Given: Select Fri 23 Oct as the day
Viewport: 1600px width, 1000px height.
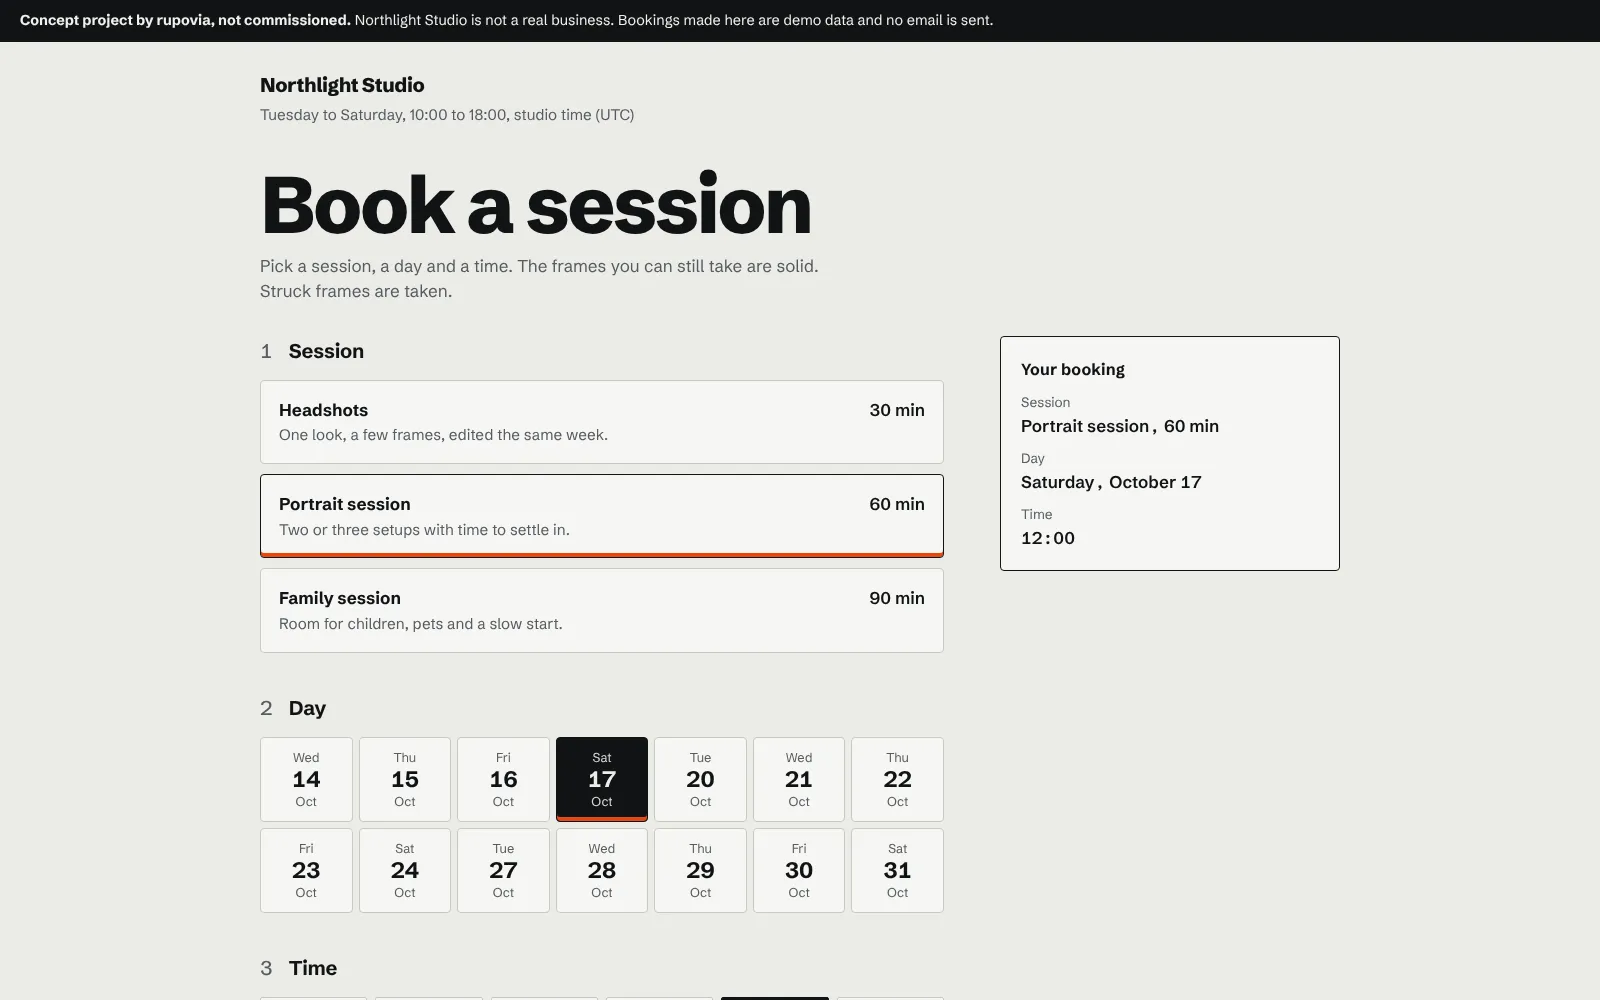Looking at the screenshot, I should click(x=306, y=870).
